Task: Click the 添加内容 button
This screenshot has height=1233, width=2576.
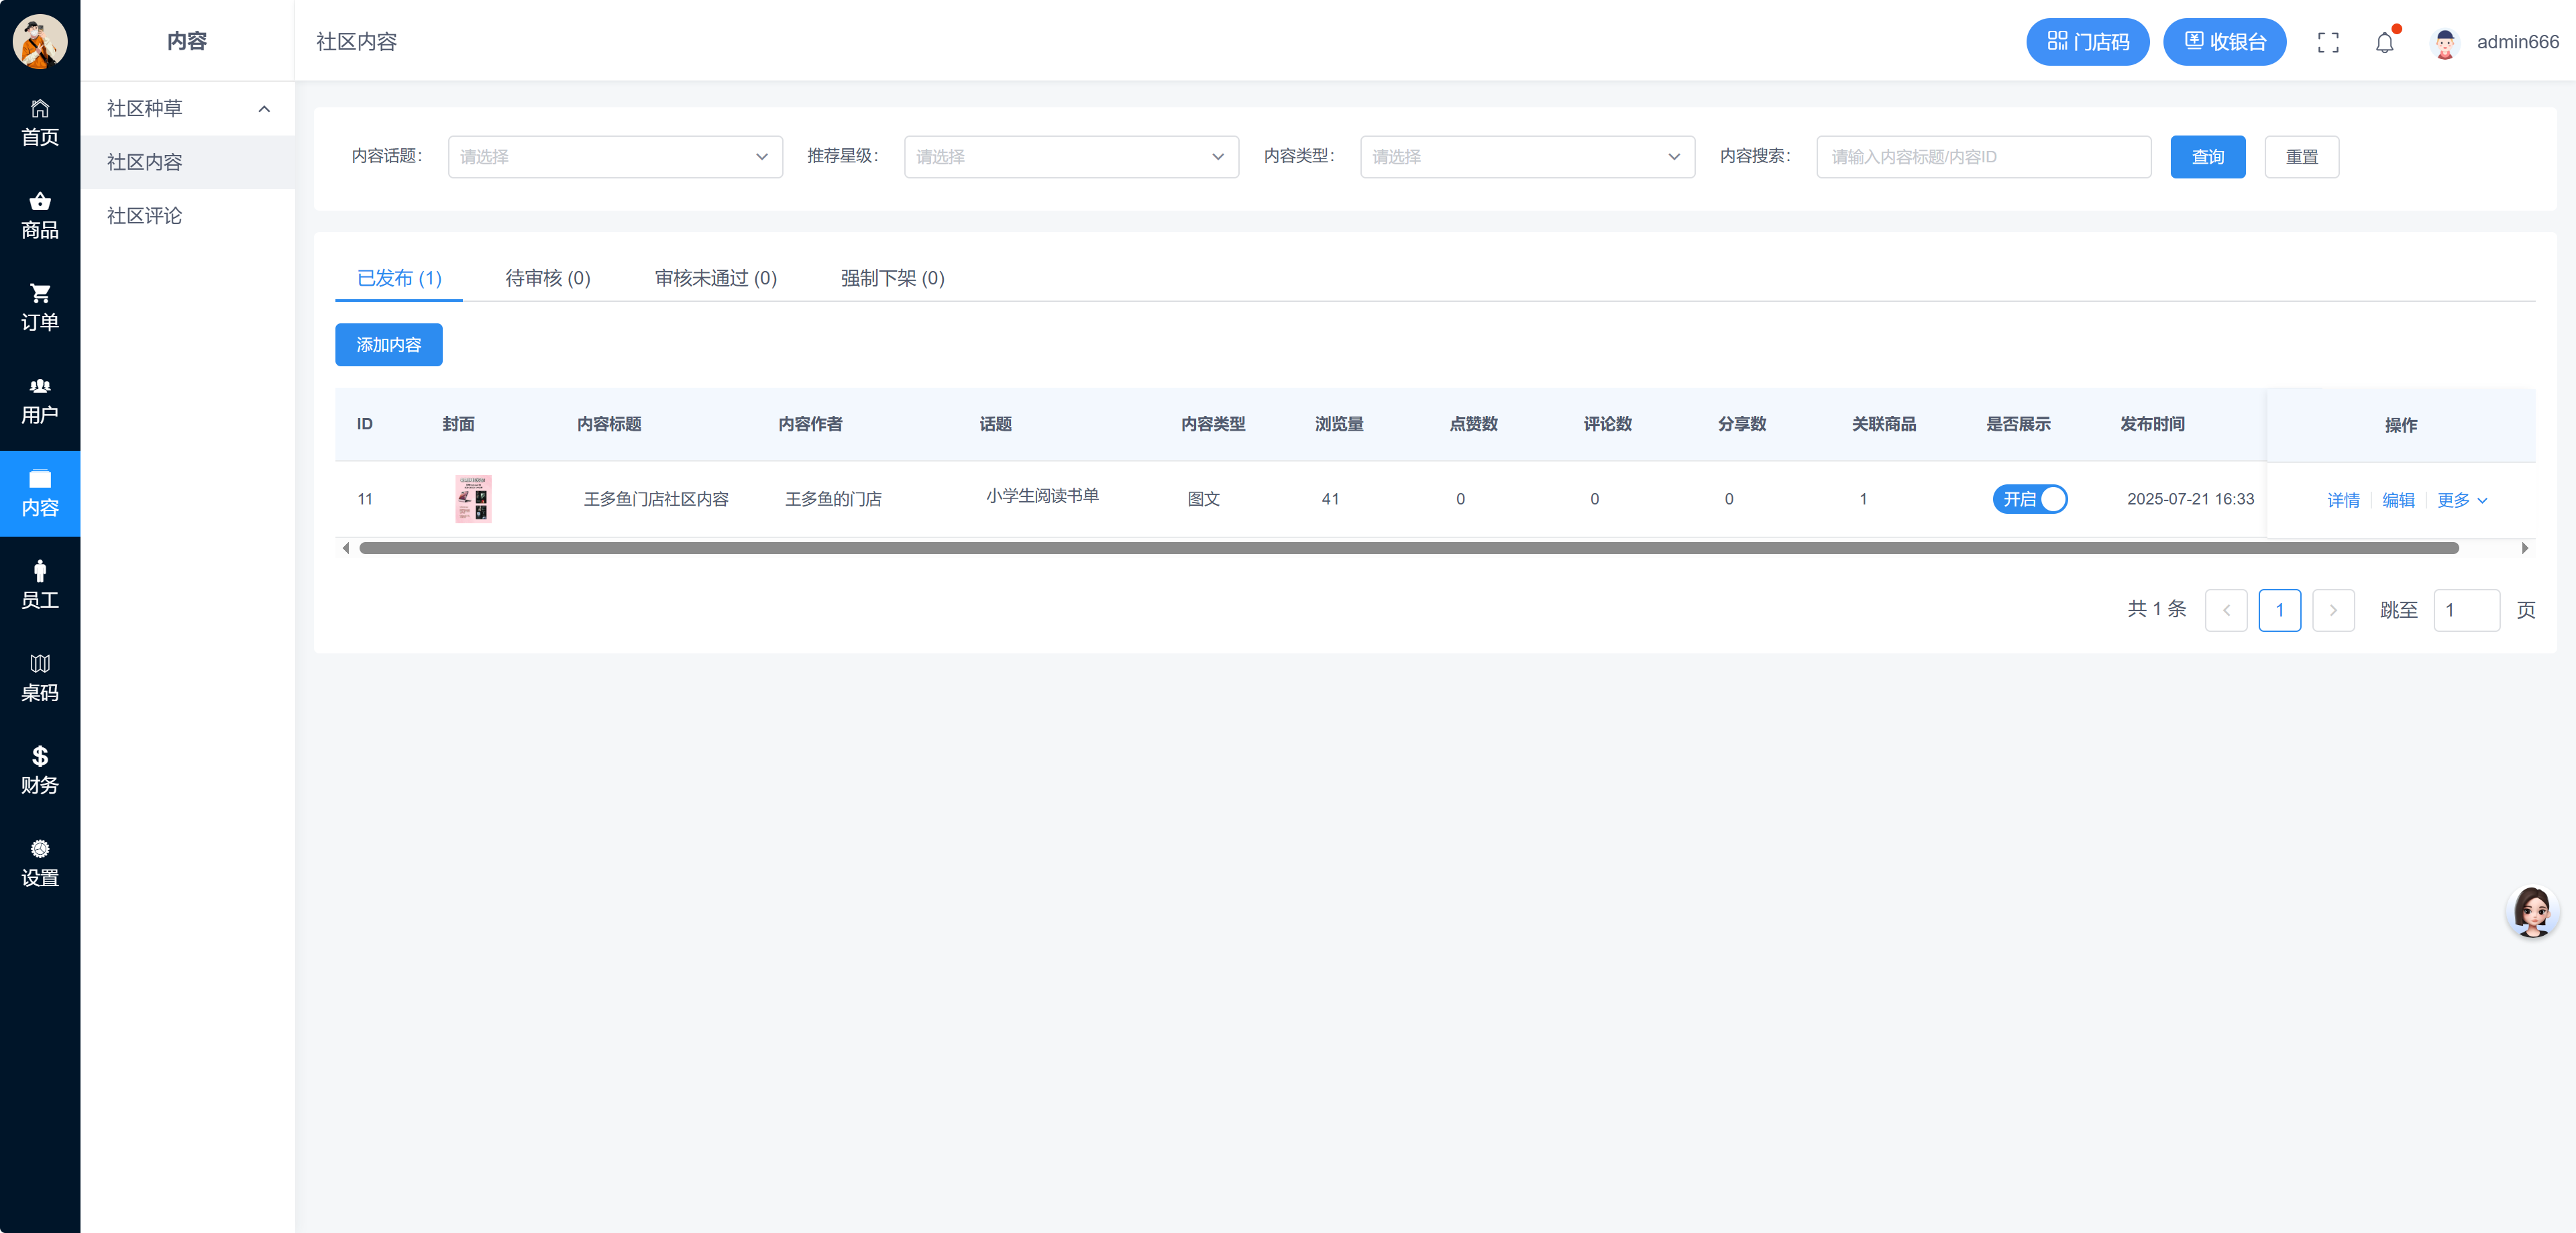Action: pos(388,345)
